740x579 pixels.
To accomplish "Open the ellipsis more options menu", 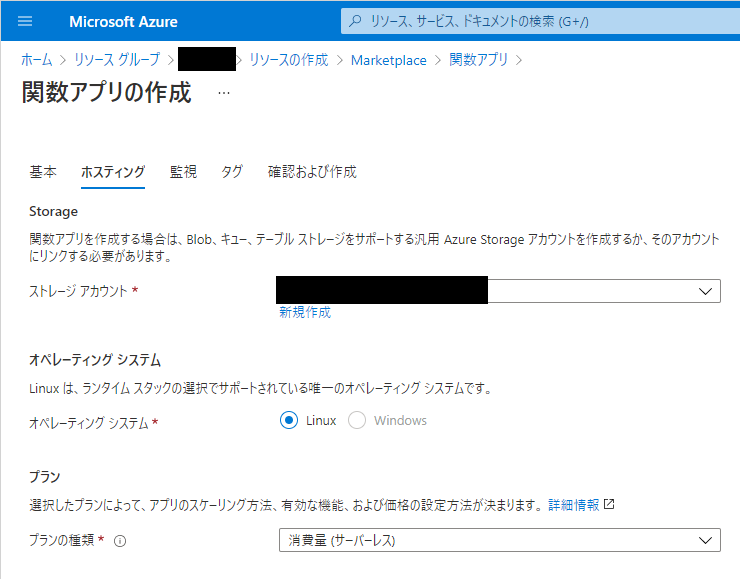I will click(x=224, y=93).
